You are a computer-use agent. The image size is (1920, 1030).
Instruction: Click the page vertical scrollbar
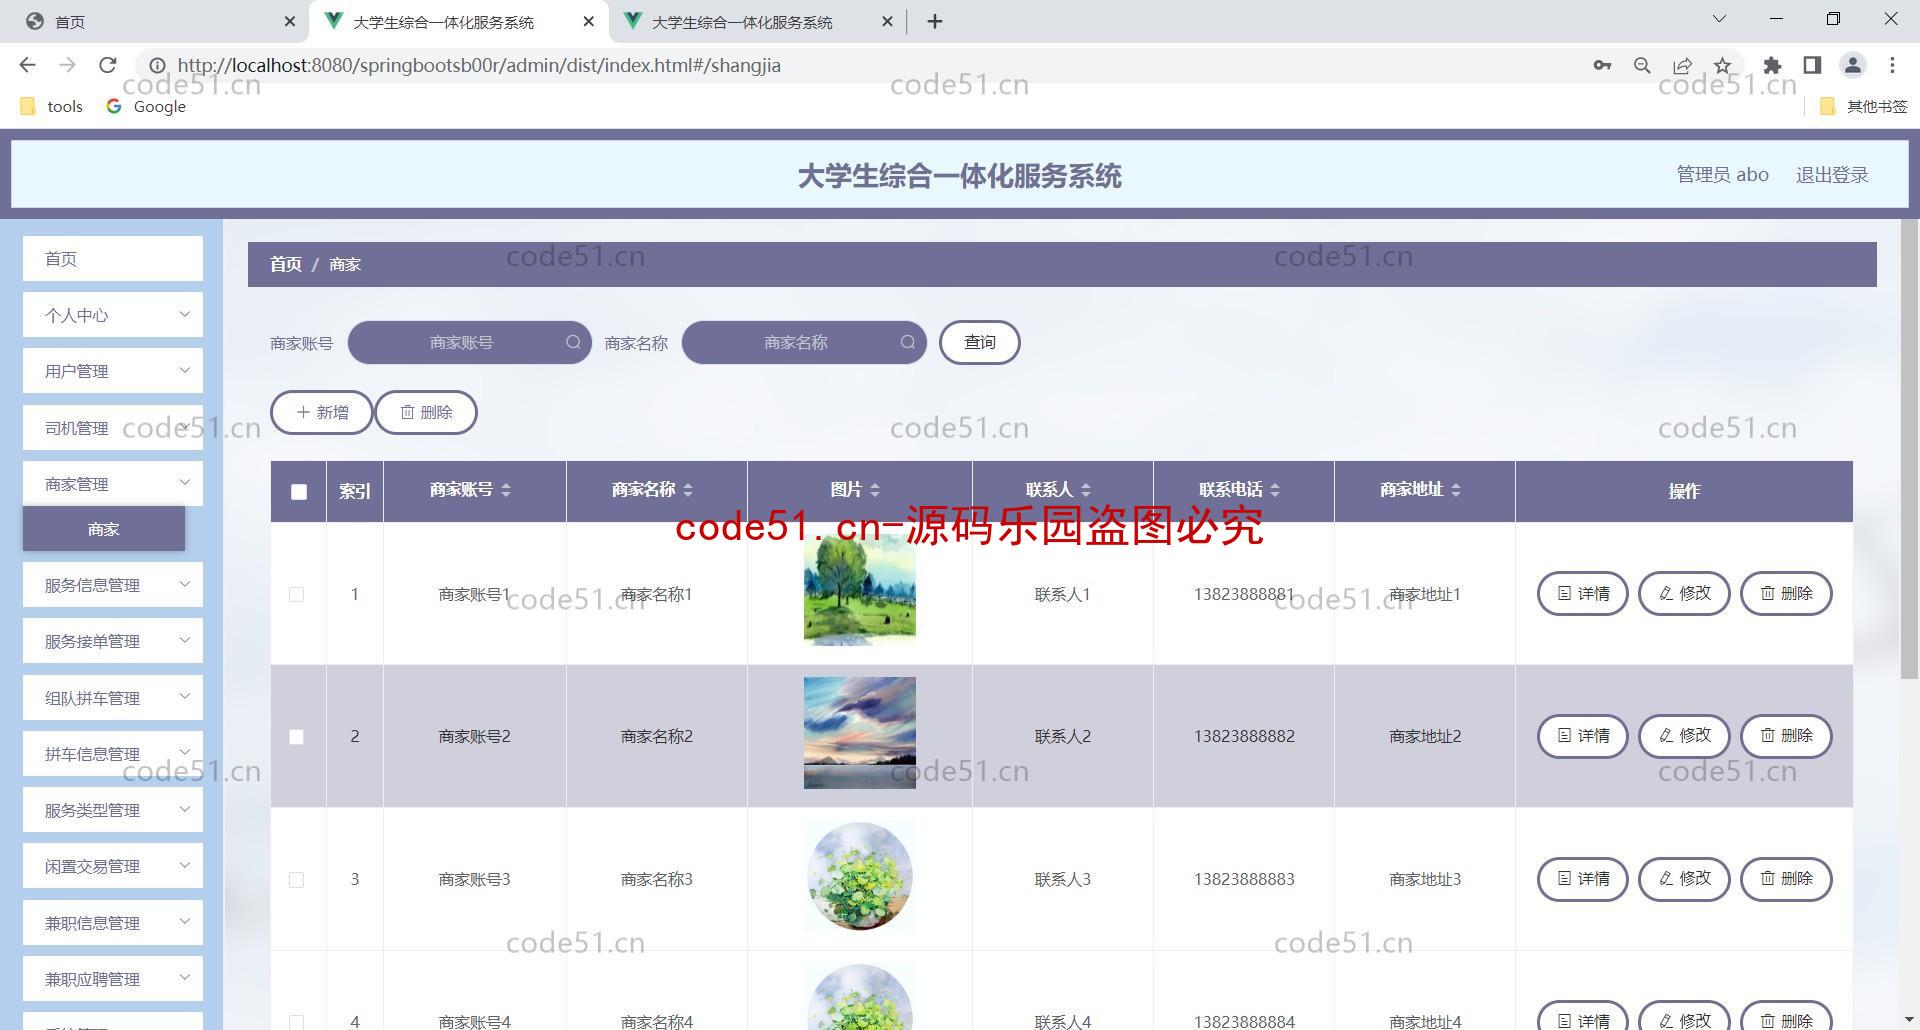point(1909,450)
